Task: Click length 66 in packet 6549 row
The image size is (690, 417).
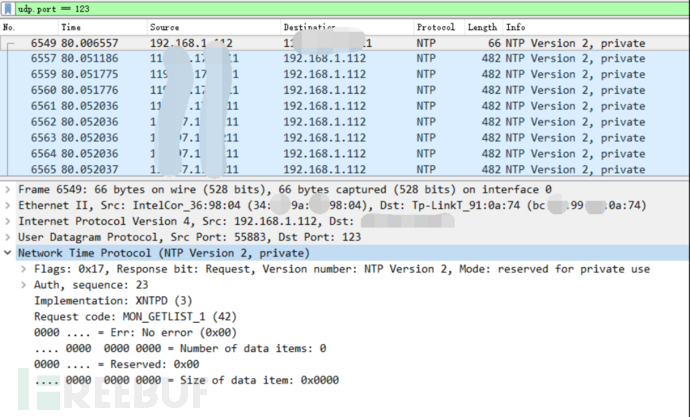Action: 494,43
